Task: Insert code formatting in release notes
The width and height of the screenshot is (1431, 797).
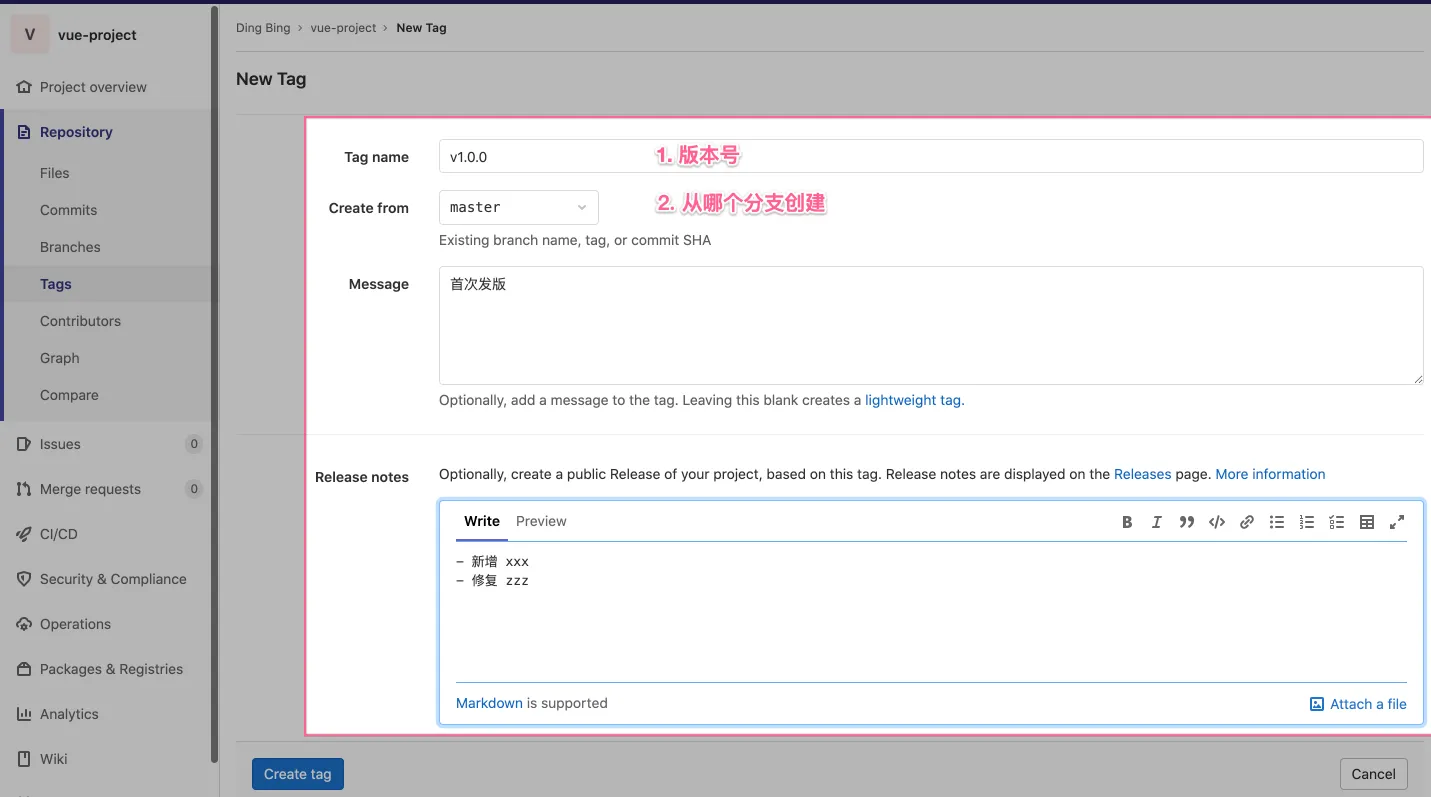Action: click(1217, 522)
